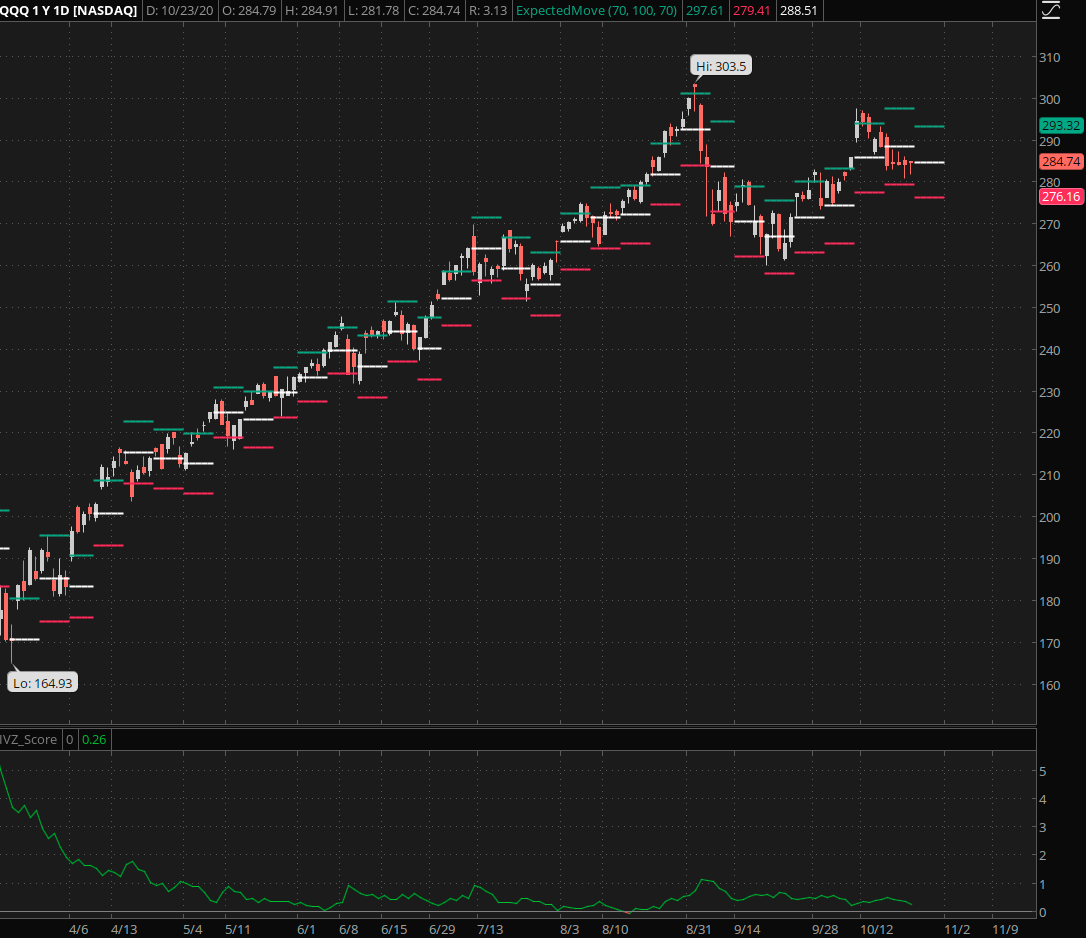Click the green ExpectedMove value 297.61
1086x938 pixels.
(x=704, y=10)
